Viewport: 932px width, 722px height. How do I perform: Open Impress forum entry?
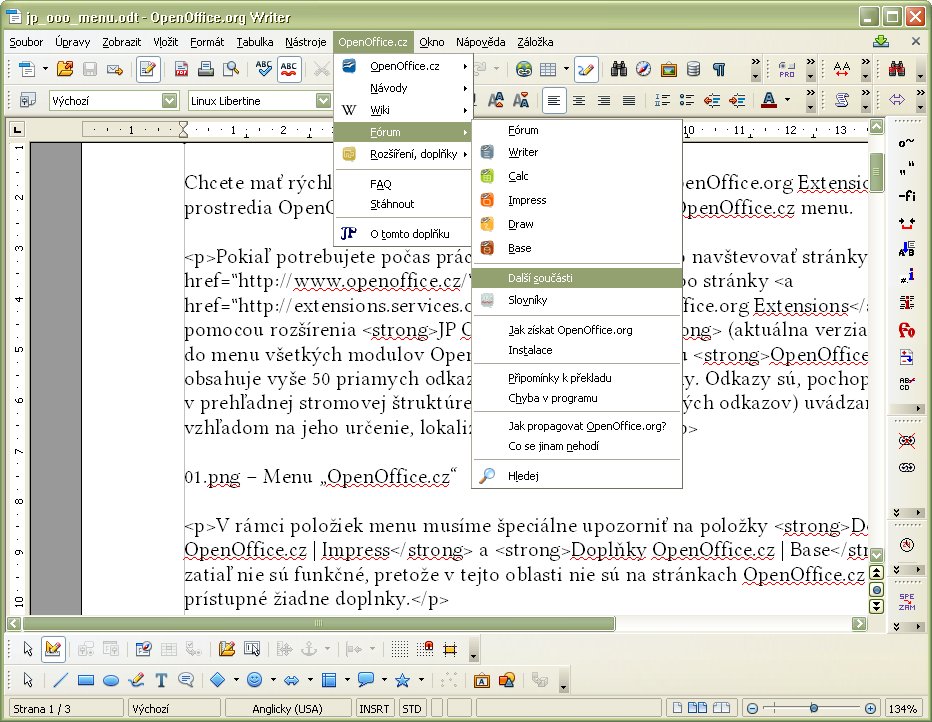pos(577,201)
